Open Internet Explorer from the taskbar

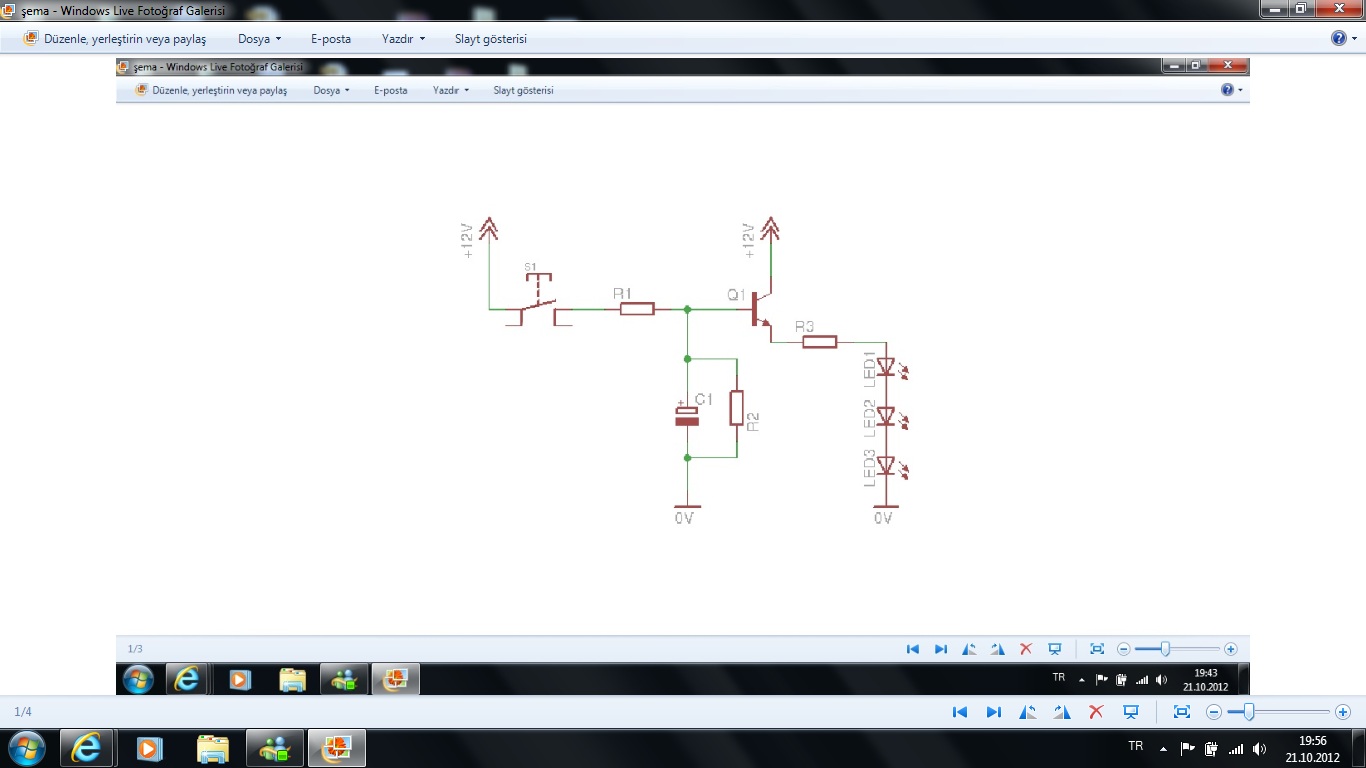click(x=86, y=748)
